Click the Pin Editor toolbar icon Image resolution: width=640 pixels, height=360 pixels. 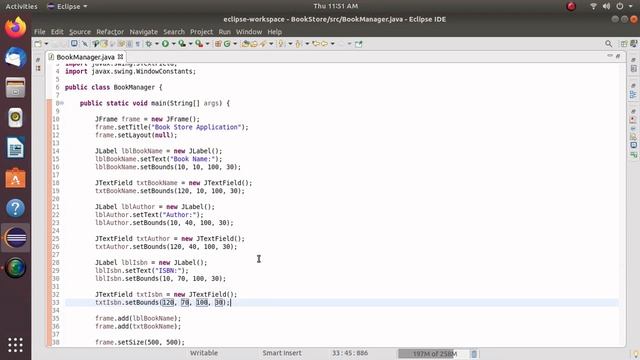pos(358,44)
